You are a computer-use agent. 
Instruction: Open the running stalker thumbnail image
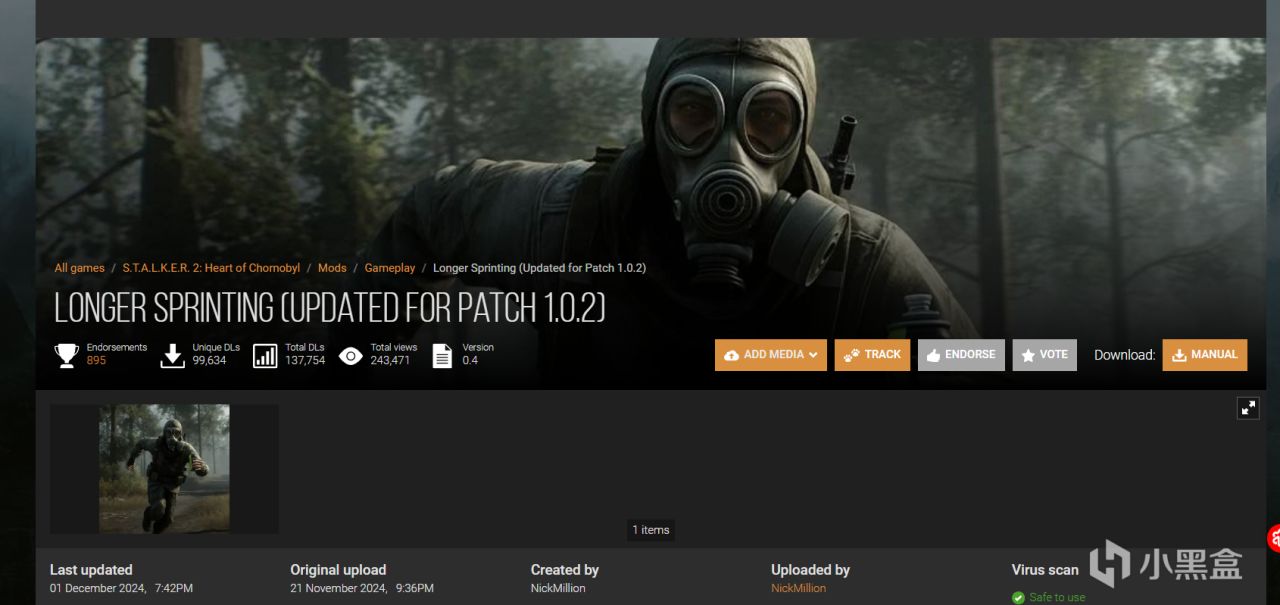164,469
